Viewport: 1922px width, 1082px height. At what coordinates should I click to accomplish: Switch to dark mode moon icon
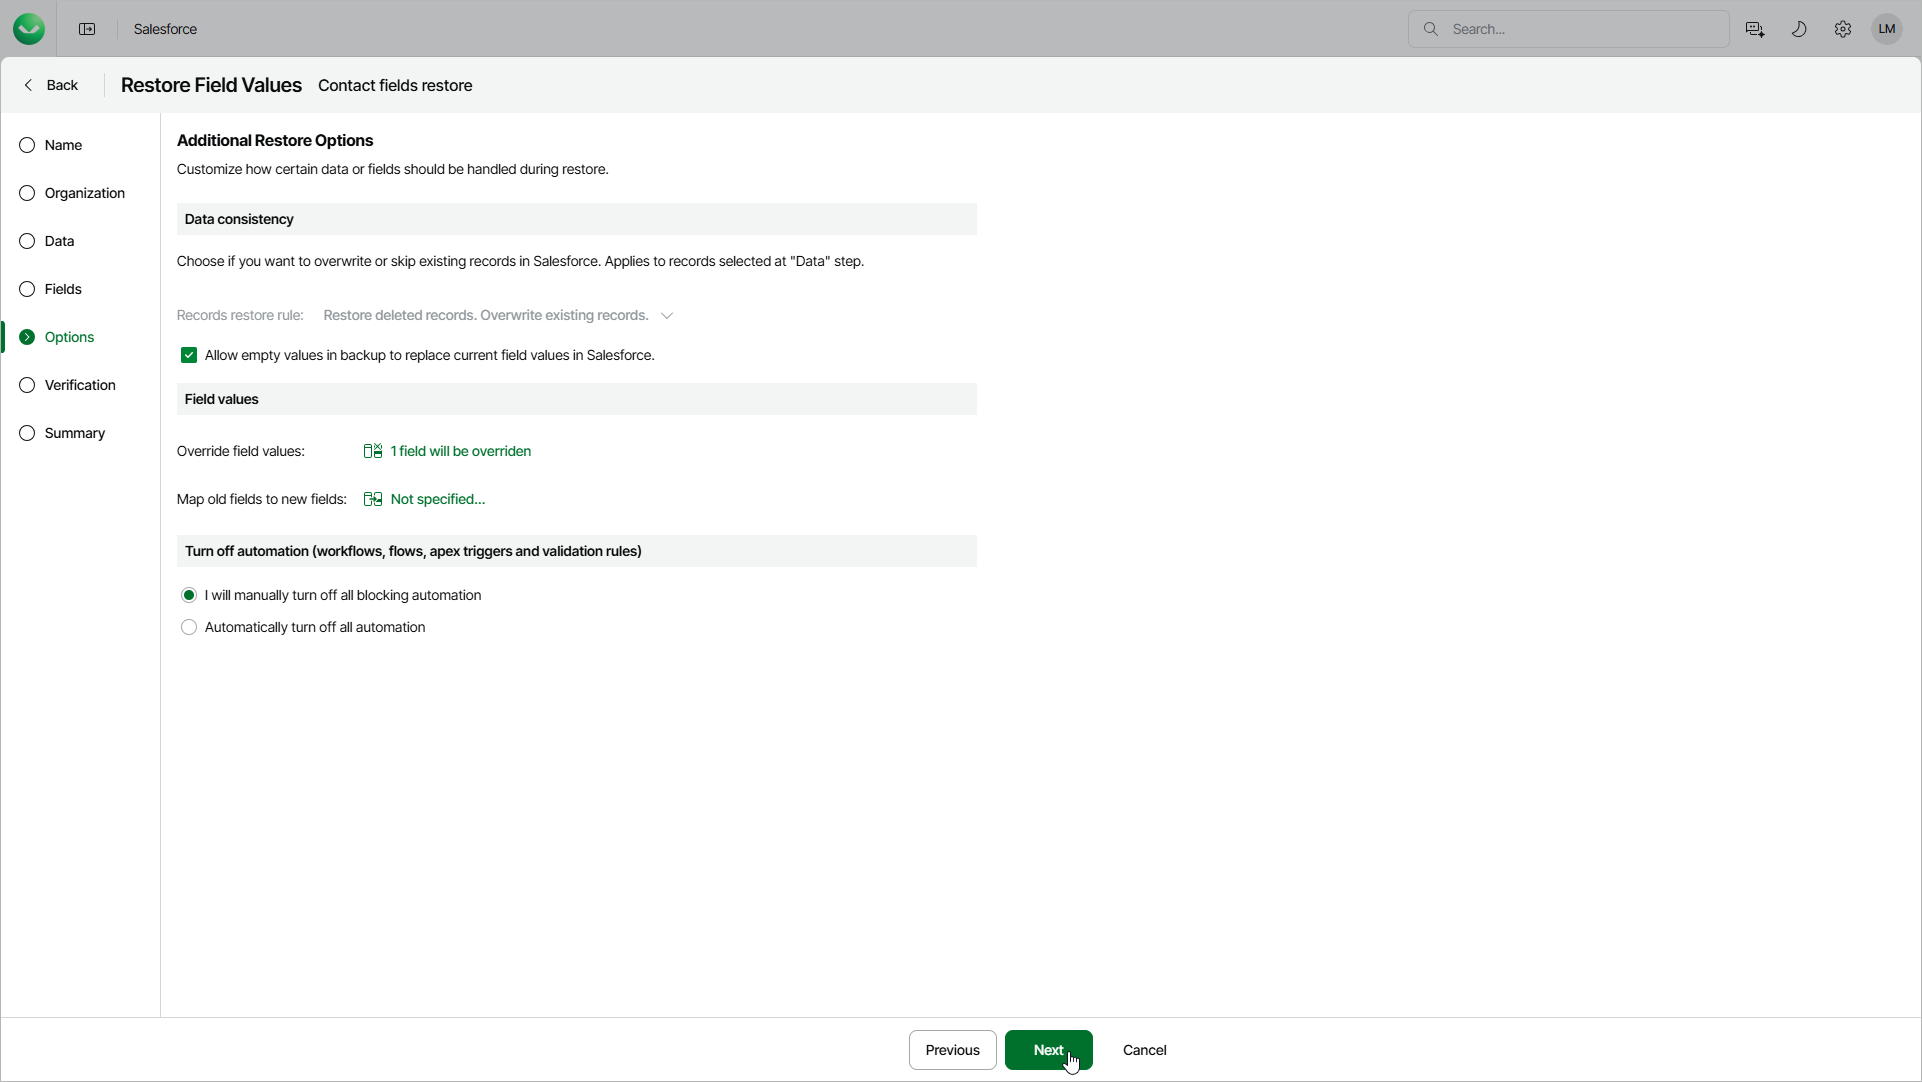[1798, 29]
